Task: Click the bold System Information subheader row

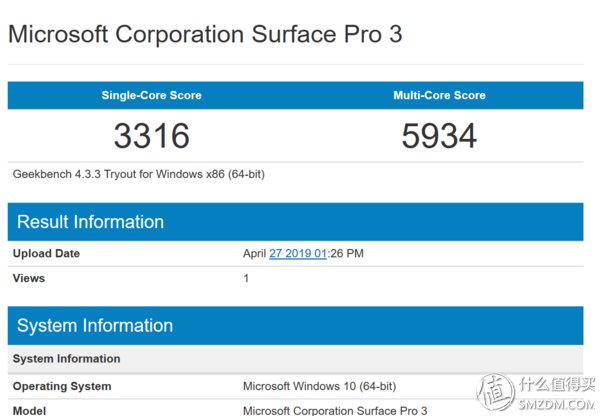Action: [x=295, y=359]
